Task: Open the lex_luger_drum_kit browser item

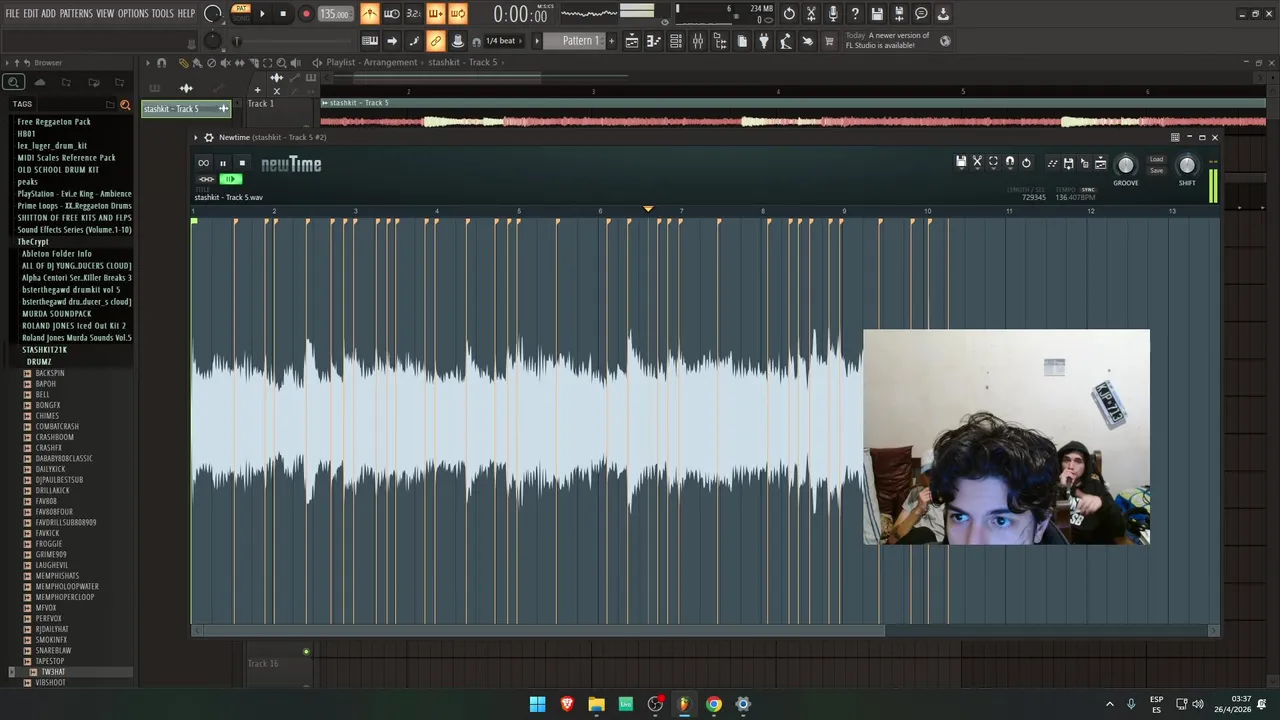Action: click(52, 146)
